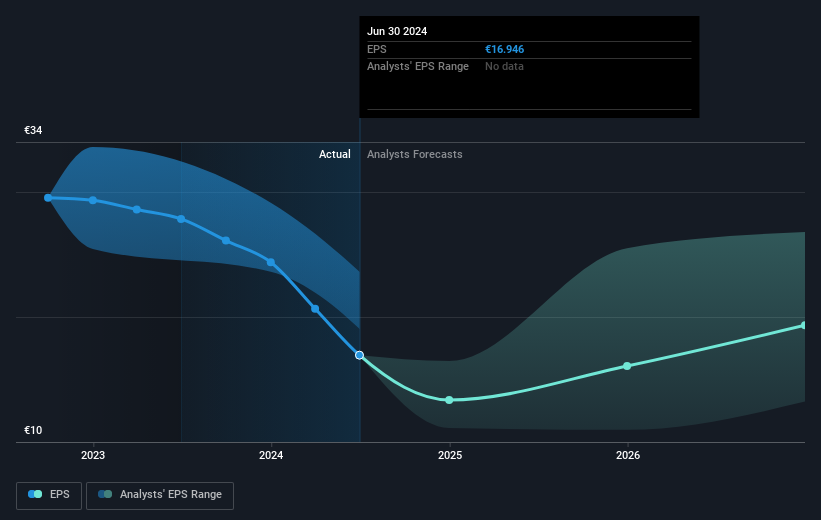Viewport: 821px width, 520px height.
Task: Click the tooltip label to the left of €16.946
Action: 376,49
